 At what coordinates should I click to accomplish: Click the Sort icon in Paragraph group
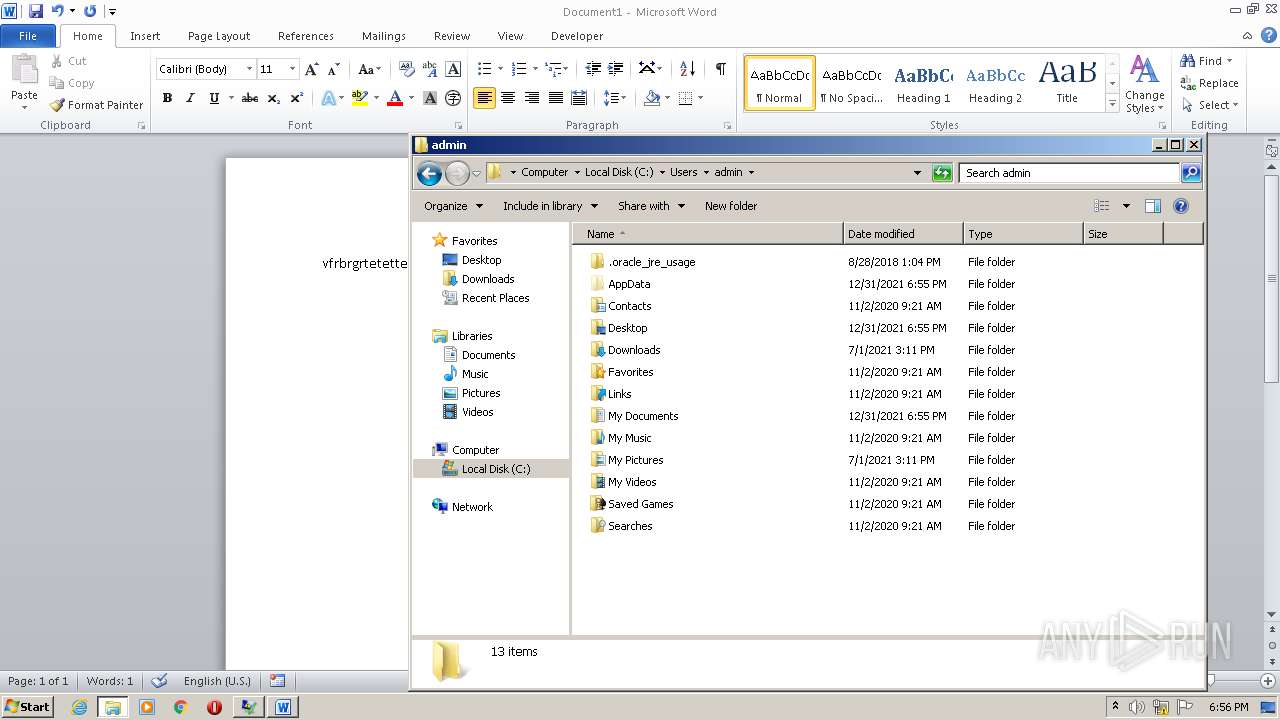pyautogui.click(x=687, y=69)
